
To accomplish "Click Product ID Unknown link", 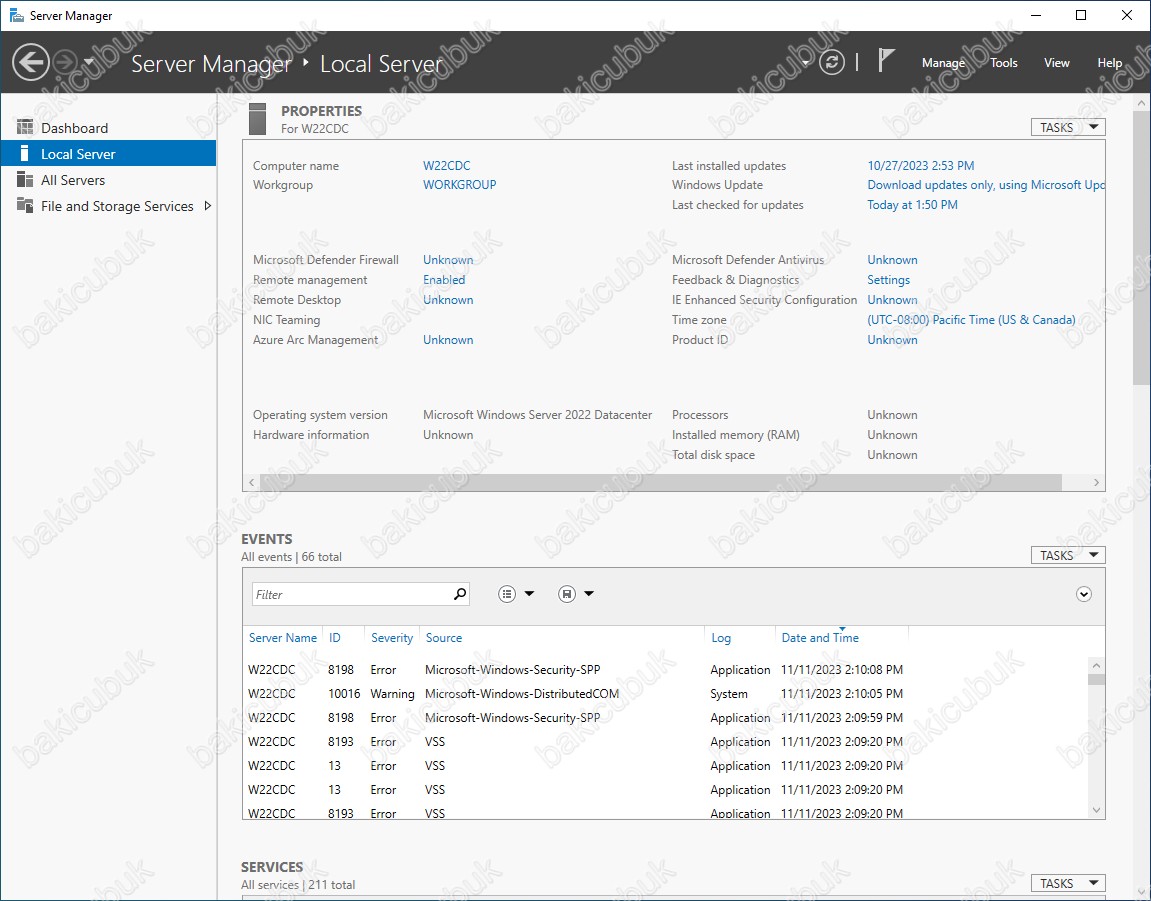I will point(892,340).
